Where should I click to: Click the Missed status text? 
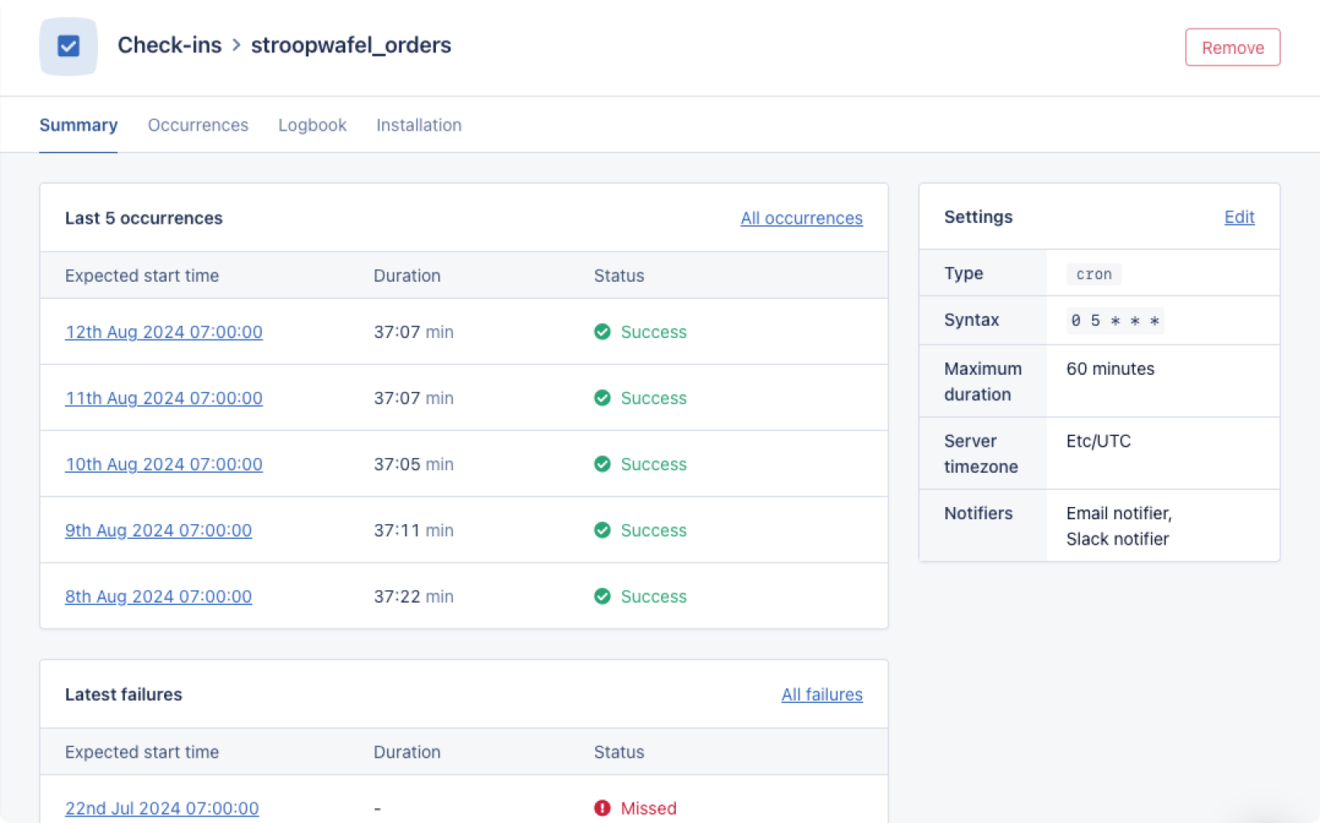(648, 808)
